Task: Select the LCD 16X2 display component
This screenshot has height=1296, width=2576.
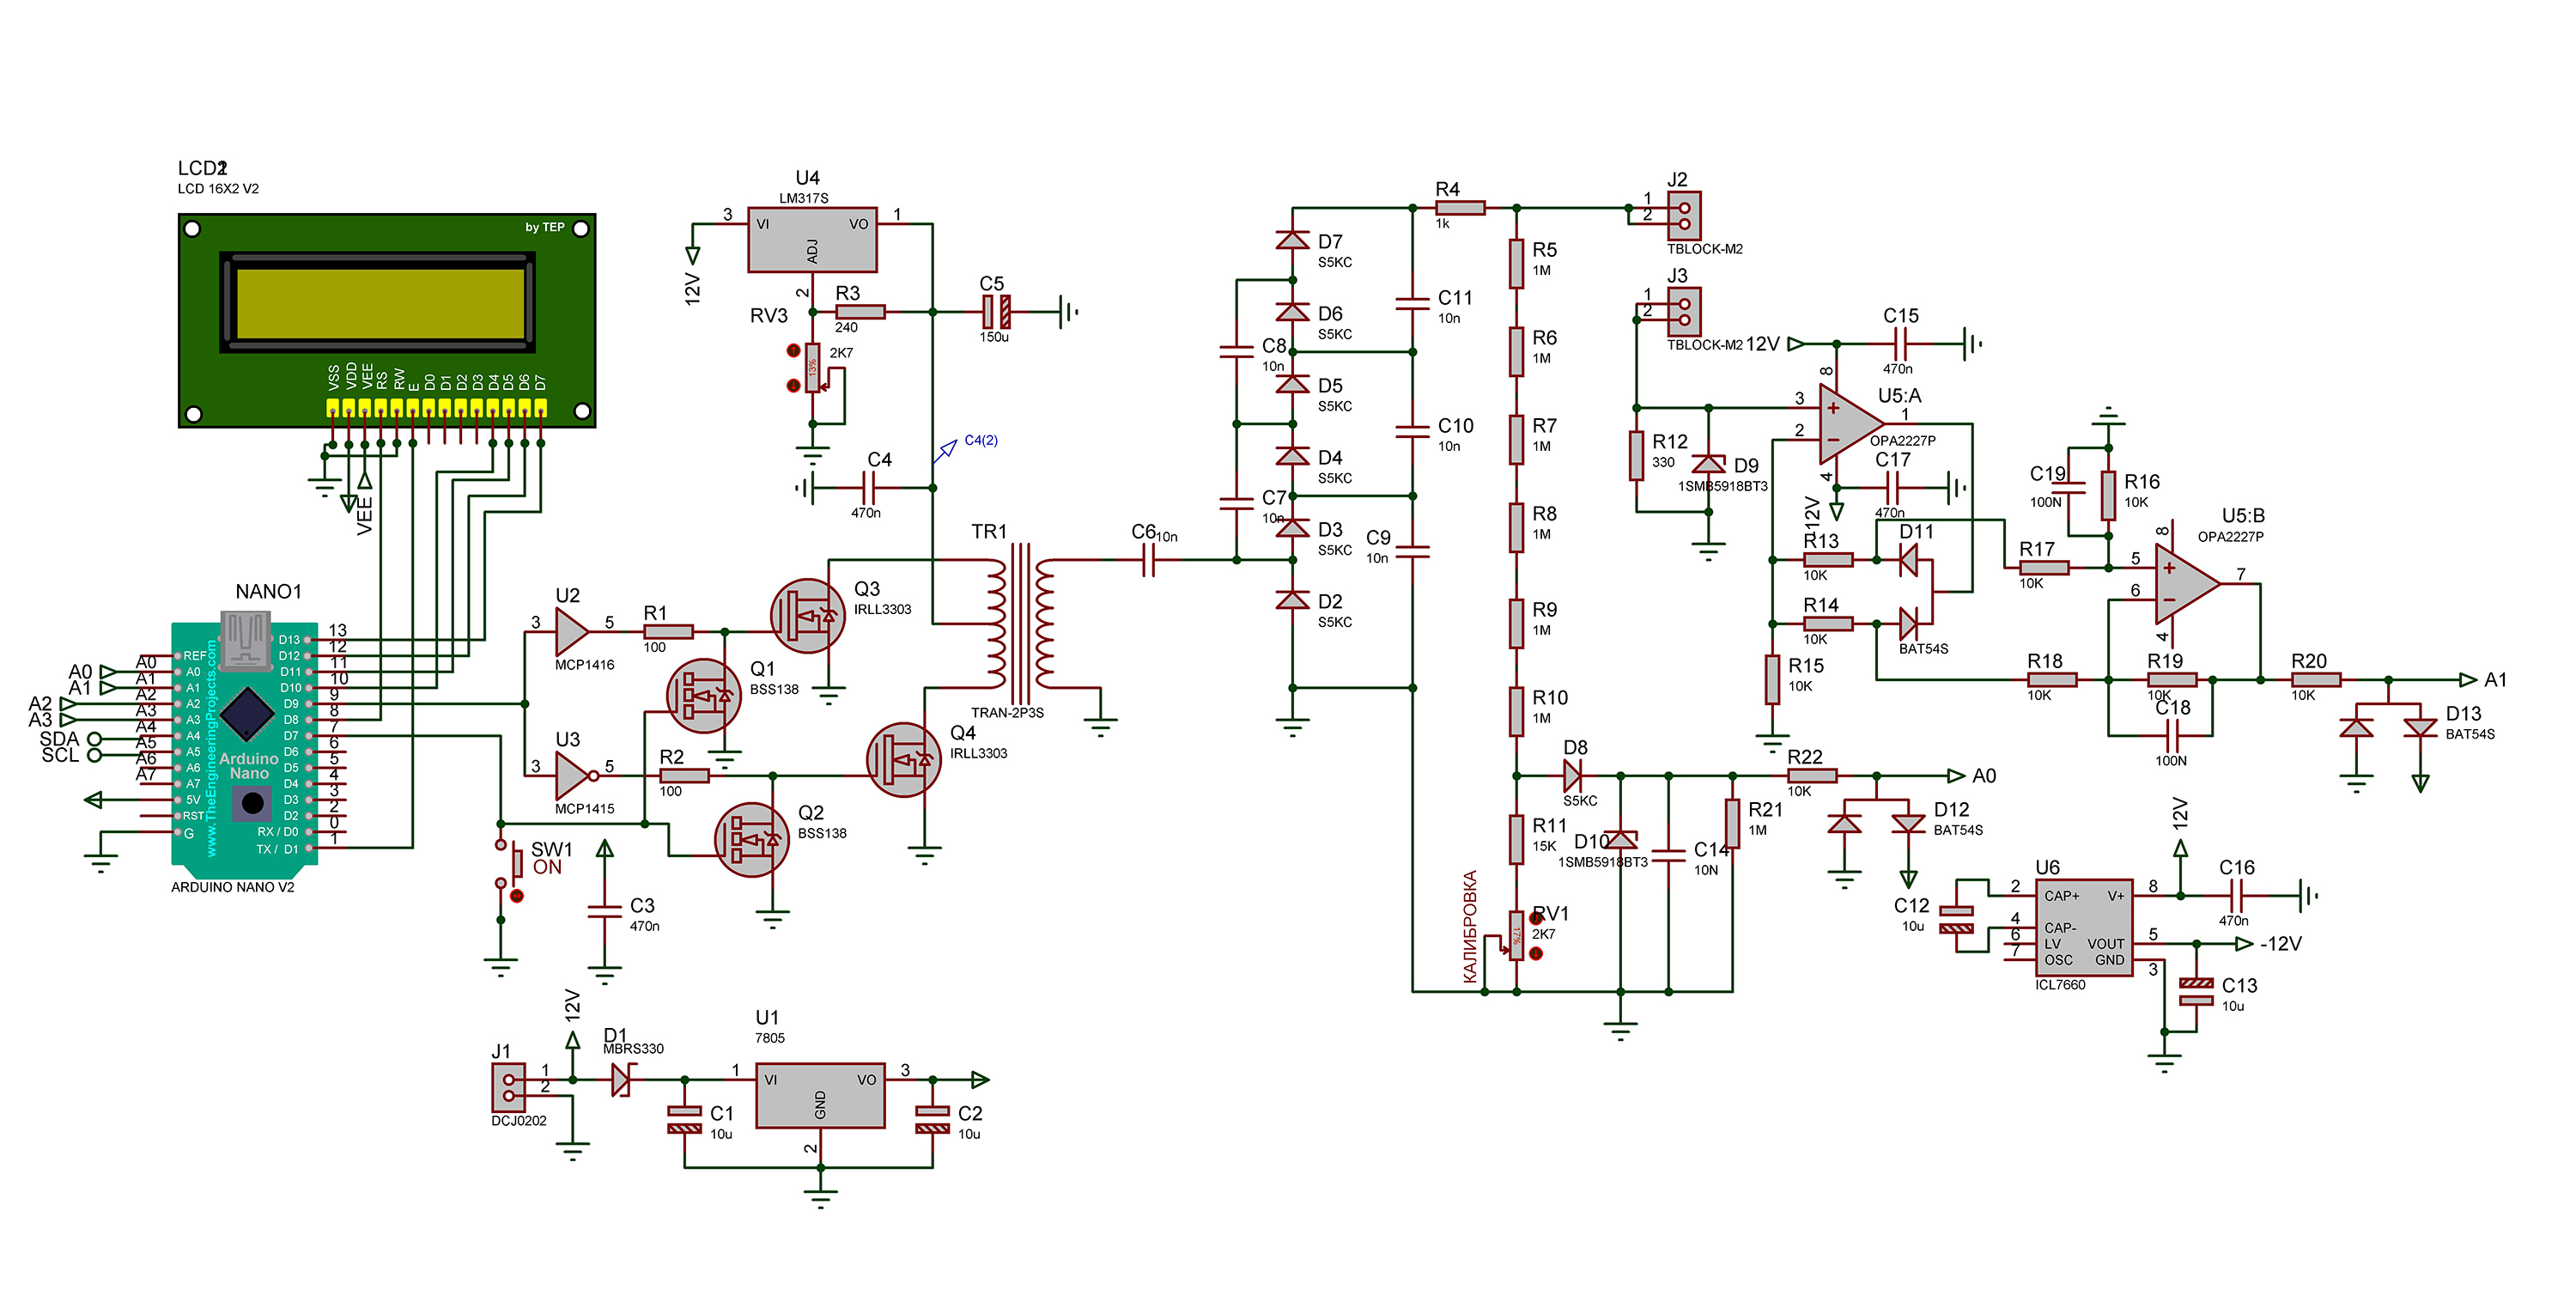Action: [387, 320]
